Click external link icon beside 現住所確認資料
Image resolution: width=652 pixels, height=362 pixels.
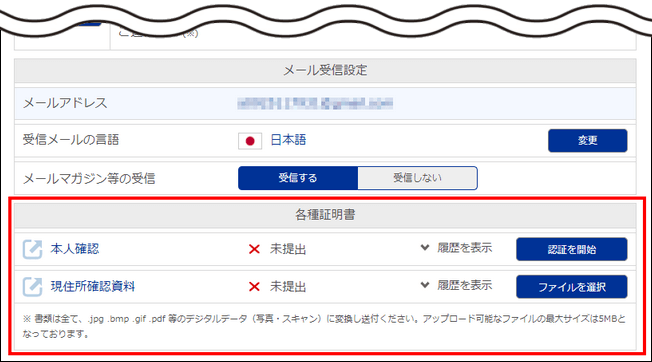tap(32, 287)
